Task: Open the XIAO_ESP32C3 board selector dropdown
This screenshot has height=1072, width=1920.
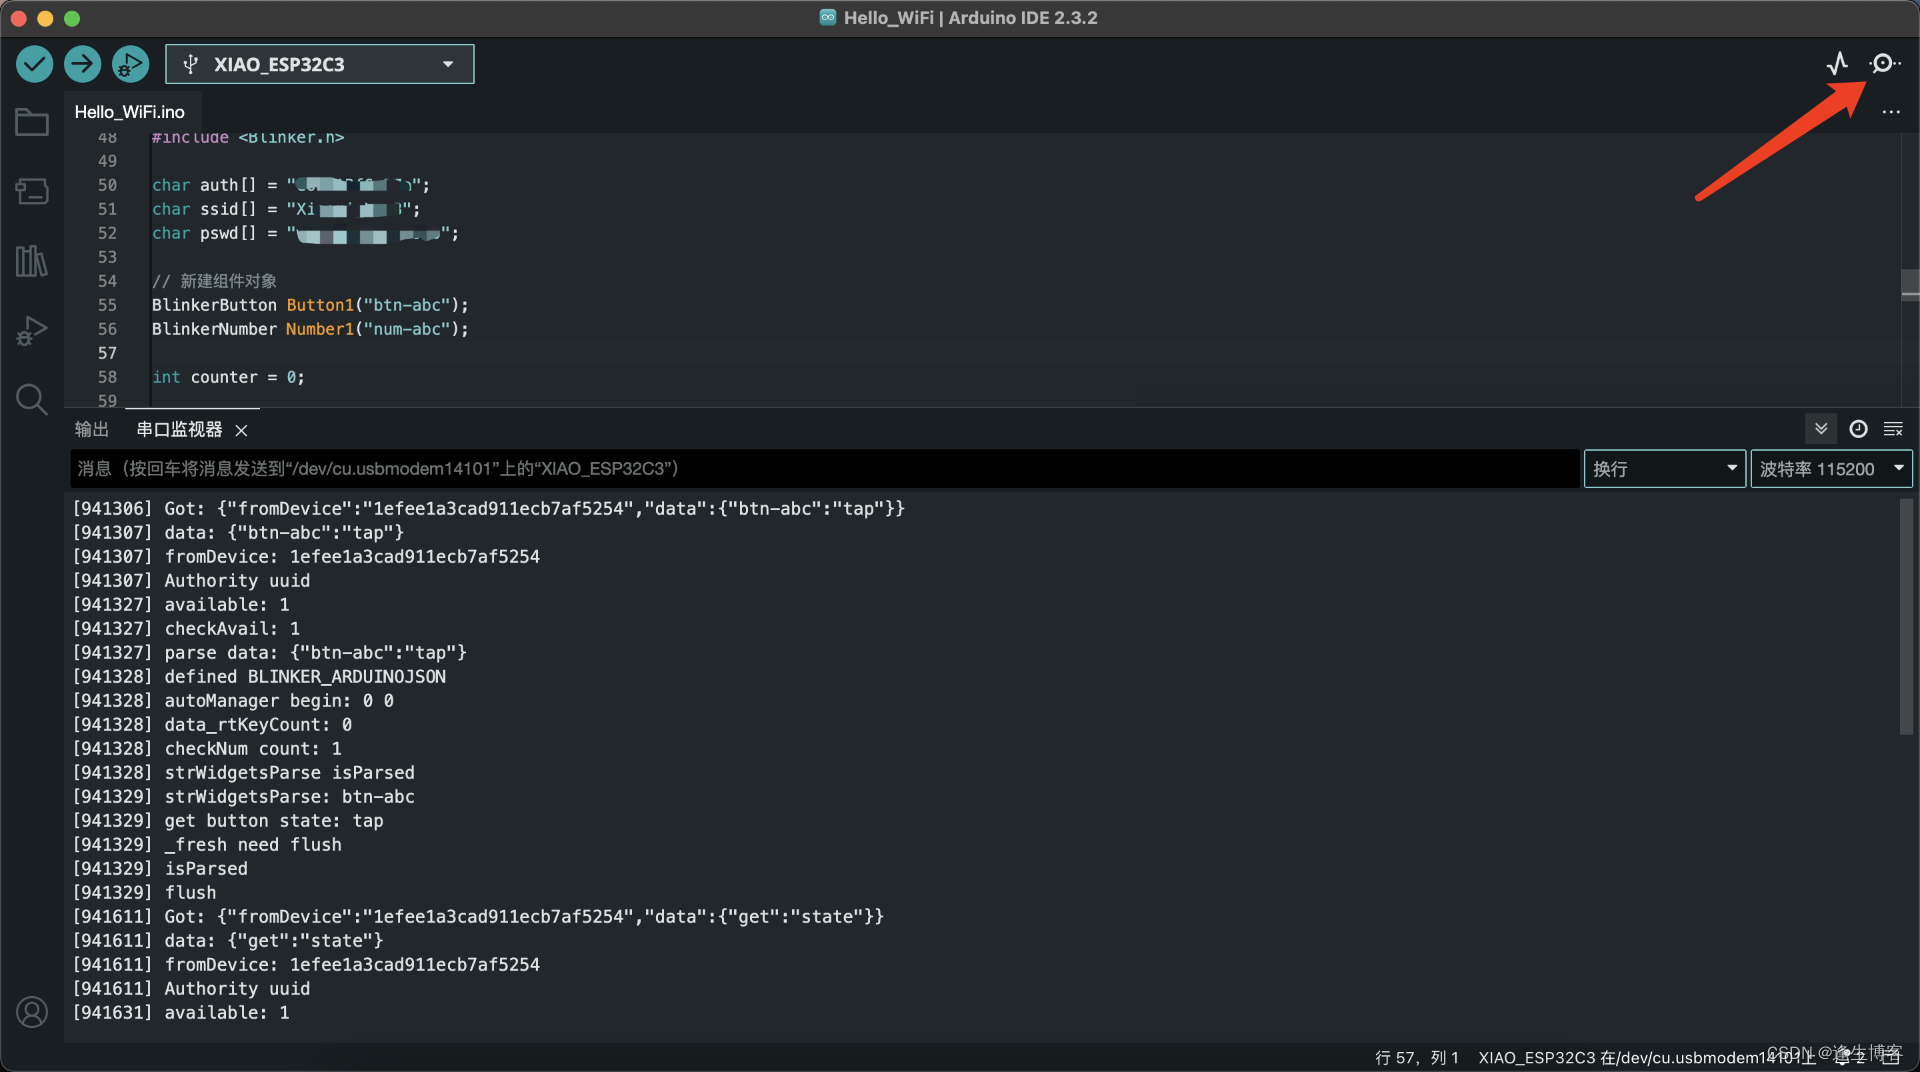Action: tap(320, 64)
